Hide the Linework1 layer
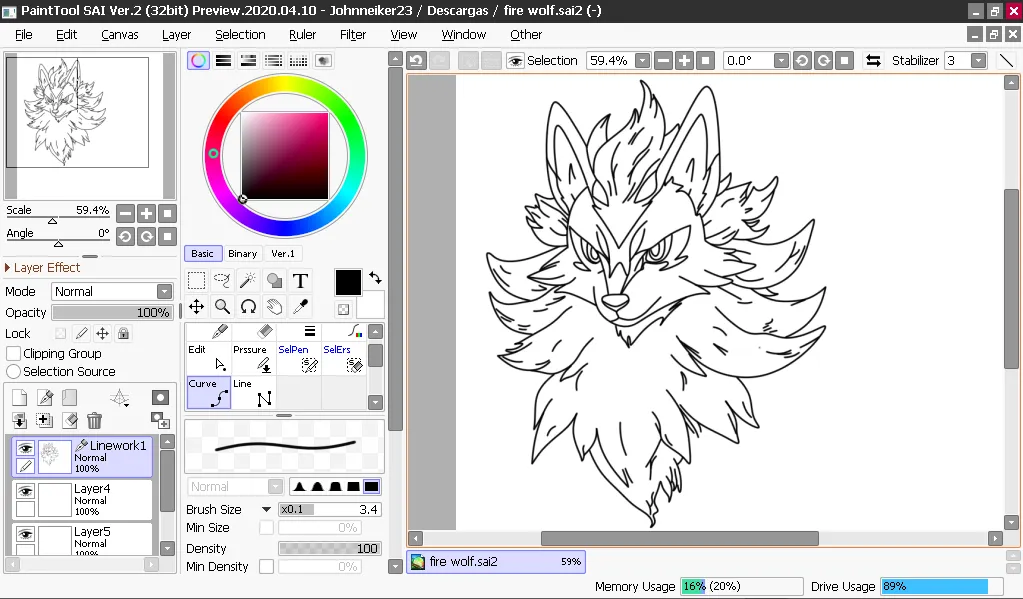Image resolution: width=1023 pixels, height=599 pixels. click(25, 448)
